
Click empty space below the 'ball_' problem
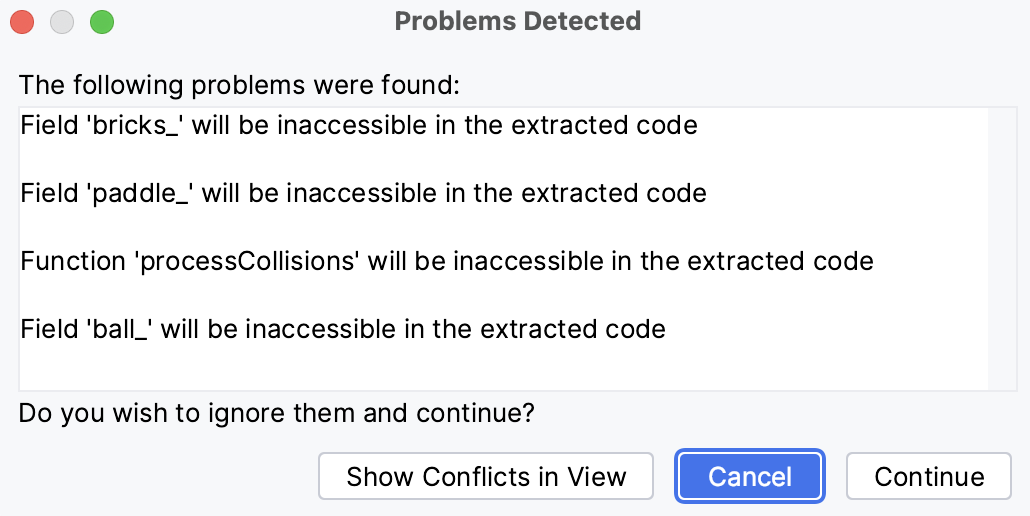point(500,366)
